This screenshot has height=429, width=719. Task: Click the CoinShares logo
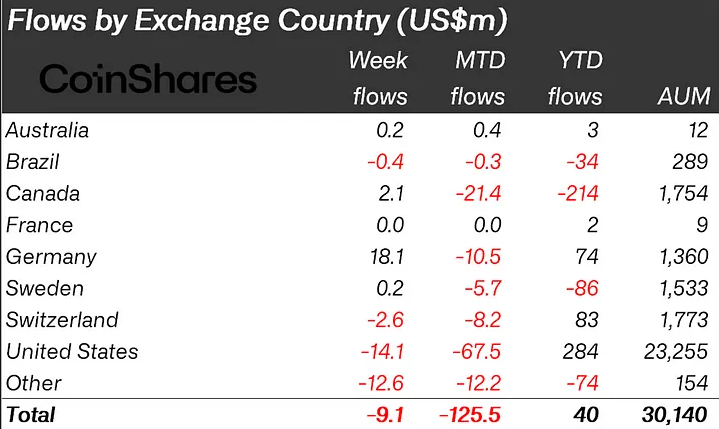[x=148, y=79]
